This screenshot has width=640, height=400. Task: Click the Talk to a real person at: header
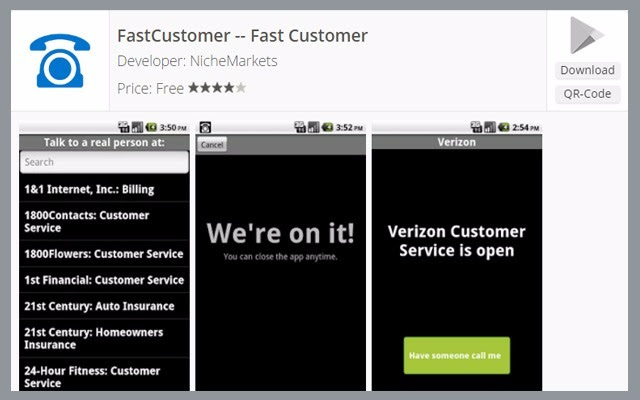pos(104,142)
